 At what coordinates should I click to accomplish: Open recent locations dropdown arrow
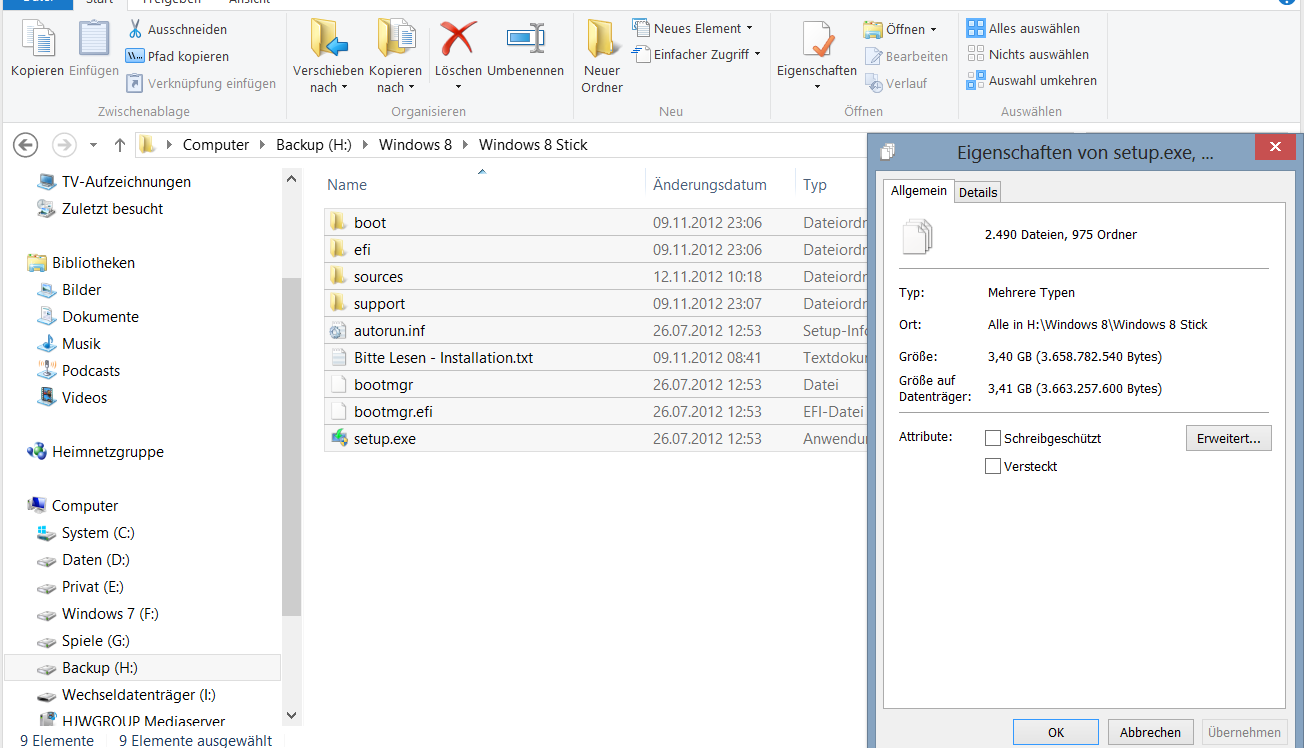click(94, 145)
